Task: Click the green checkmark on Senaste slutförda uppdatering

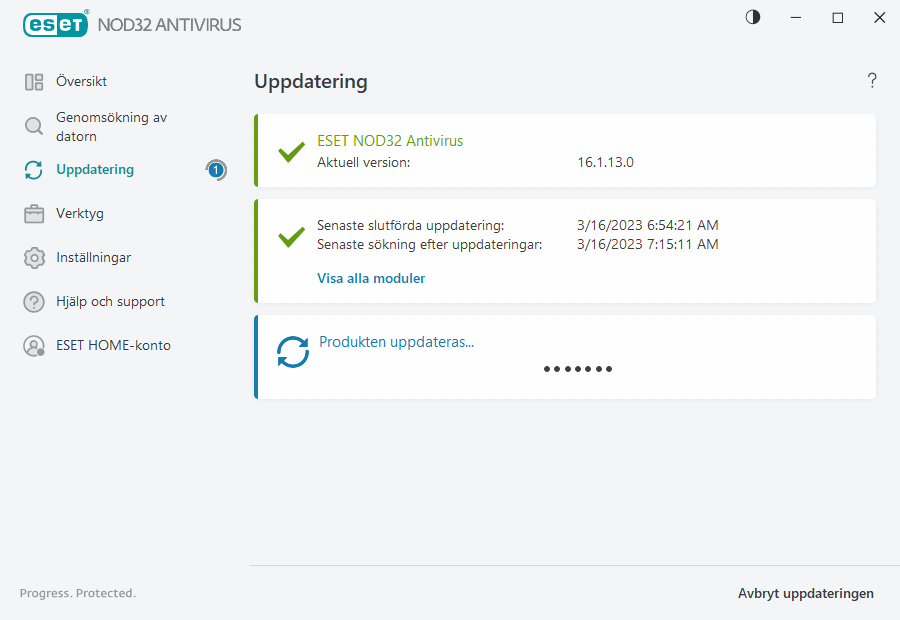Action: (x=291, y=237)
